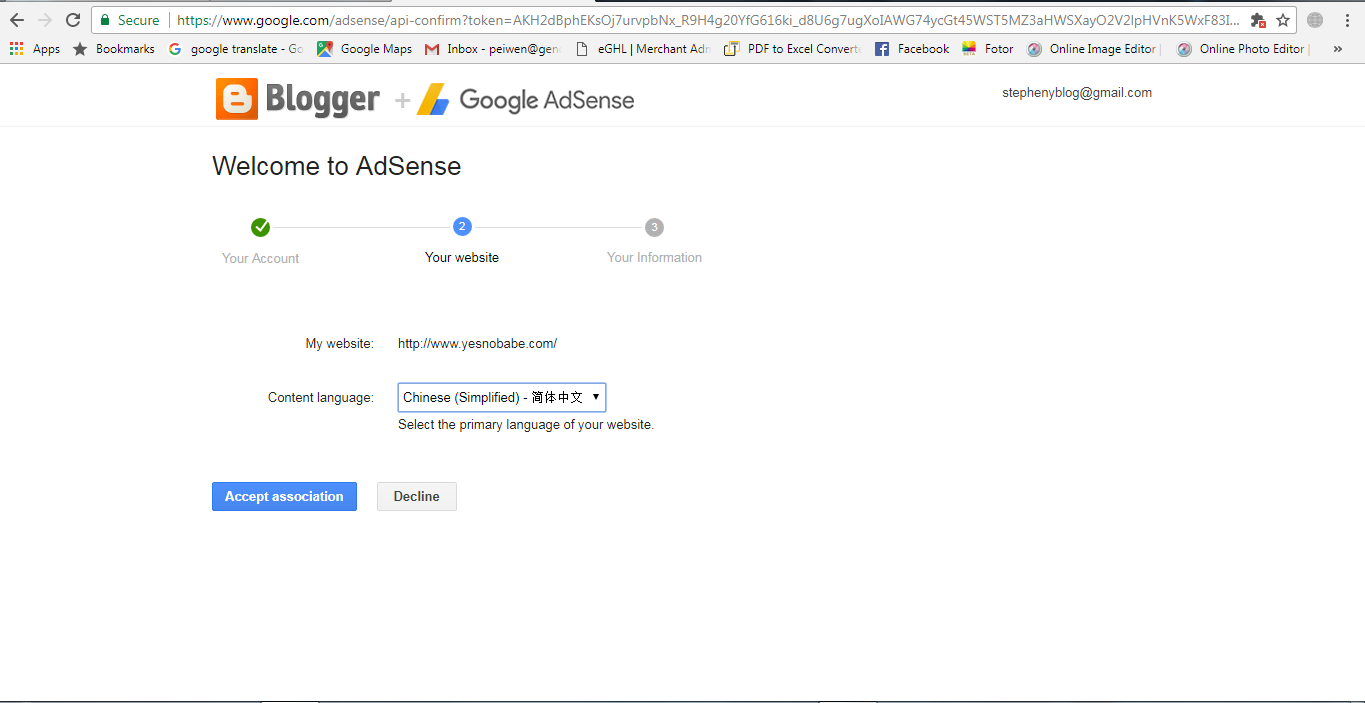This screenshot has height=703, width=1365.
Task: Click the browser back arrow
Action: point(16,20)
